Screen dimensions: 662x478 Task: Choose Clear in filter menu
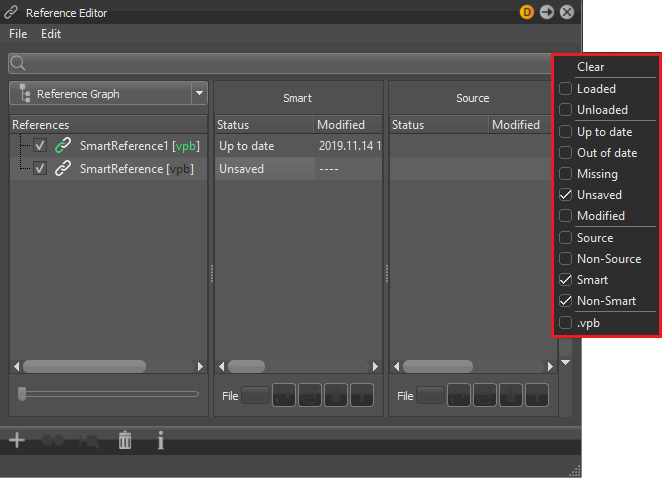(x=590, y=67)
